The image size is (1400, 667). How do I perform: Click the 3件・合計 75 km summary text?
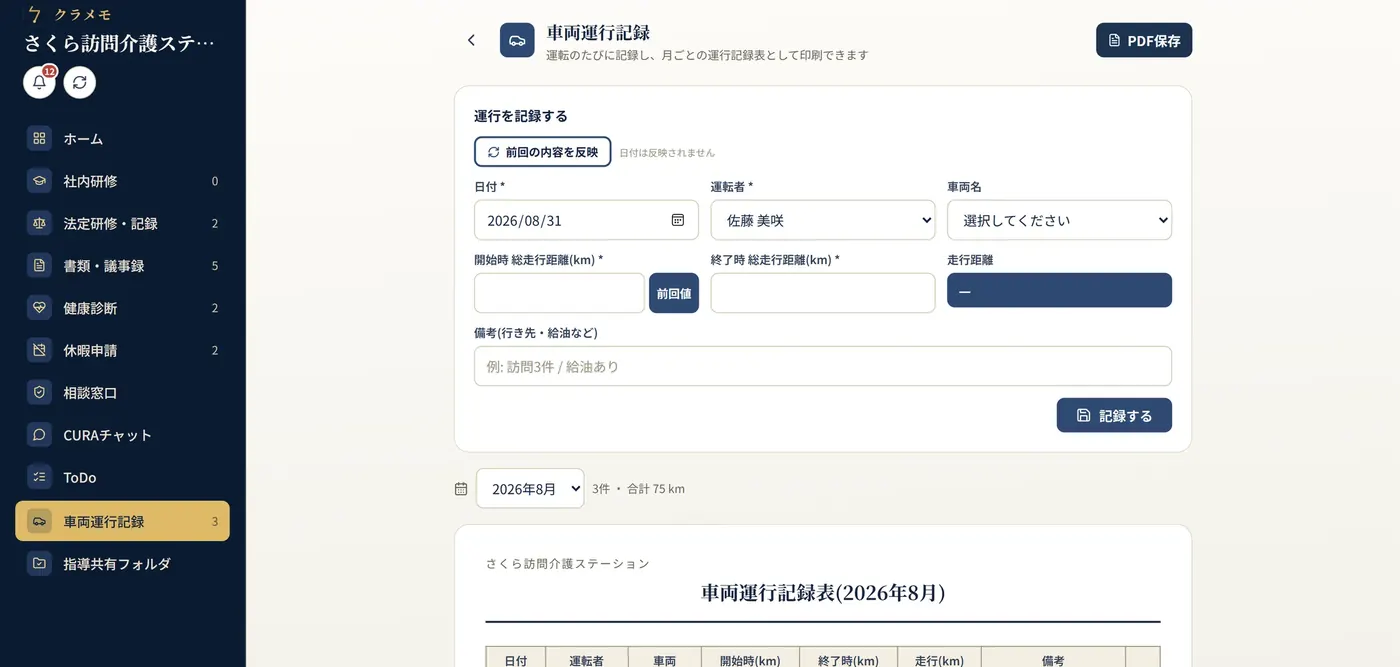(638, 489)
